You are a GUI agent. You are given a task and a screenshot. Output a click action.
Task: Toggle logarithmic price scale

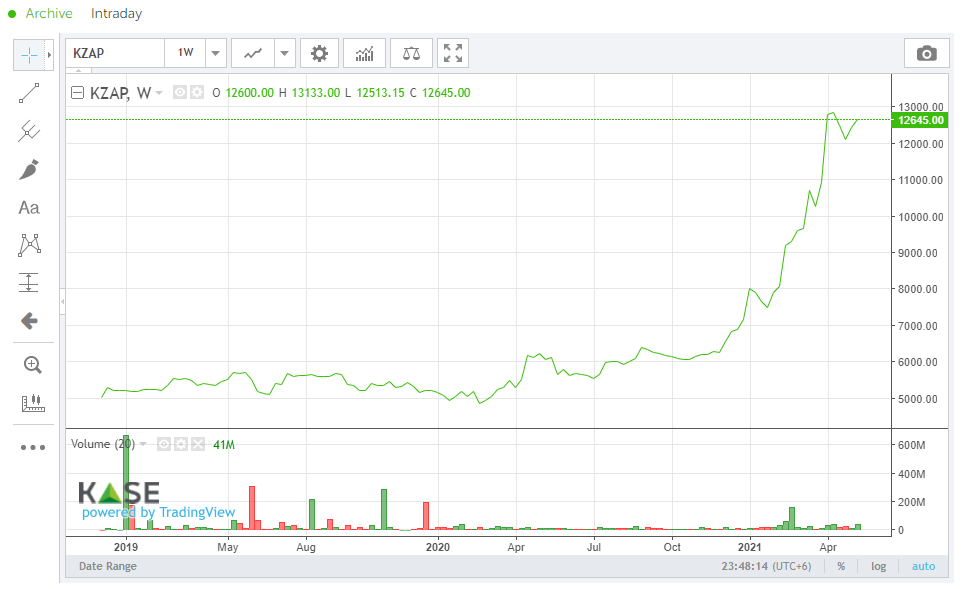[x=877, y=566]
